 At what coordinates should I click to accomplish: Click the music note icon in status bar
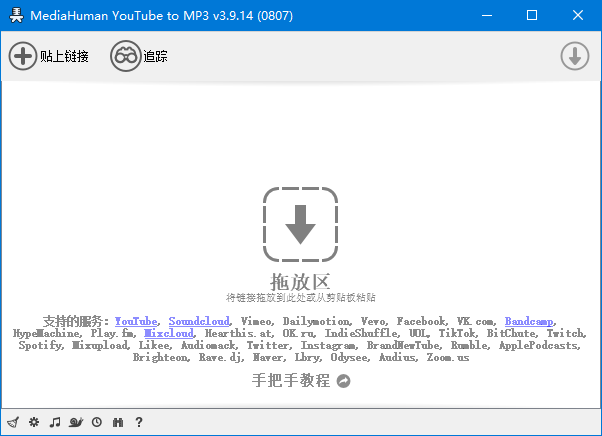coord(55,422)
